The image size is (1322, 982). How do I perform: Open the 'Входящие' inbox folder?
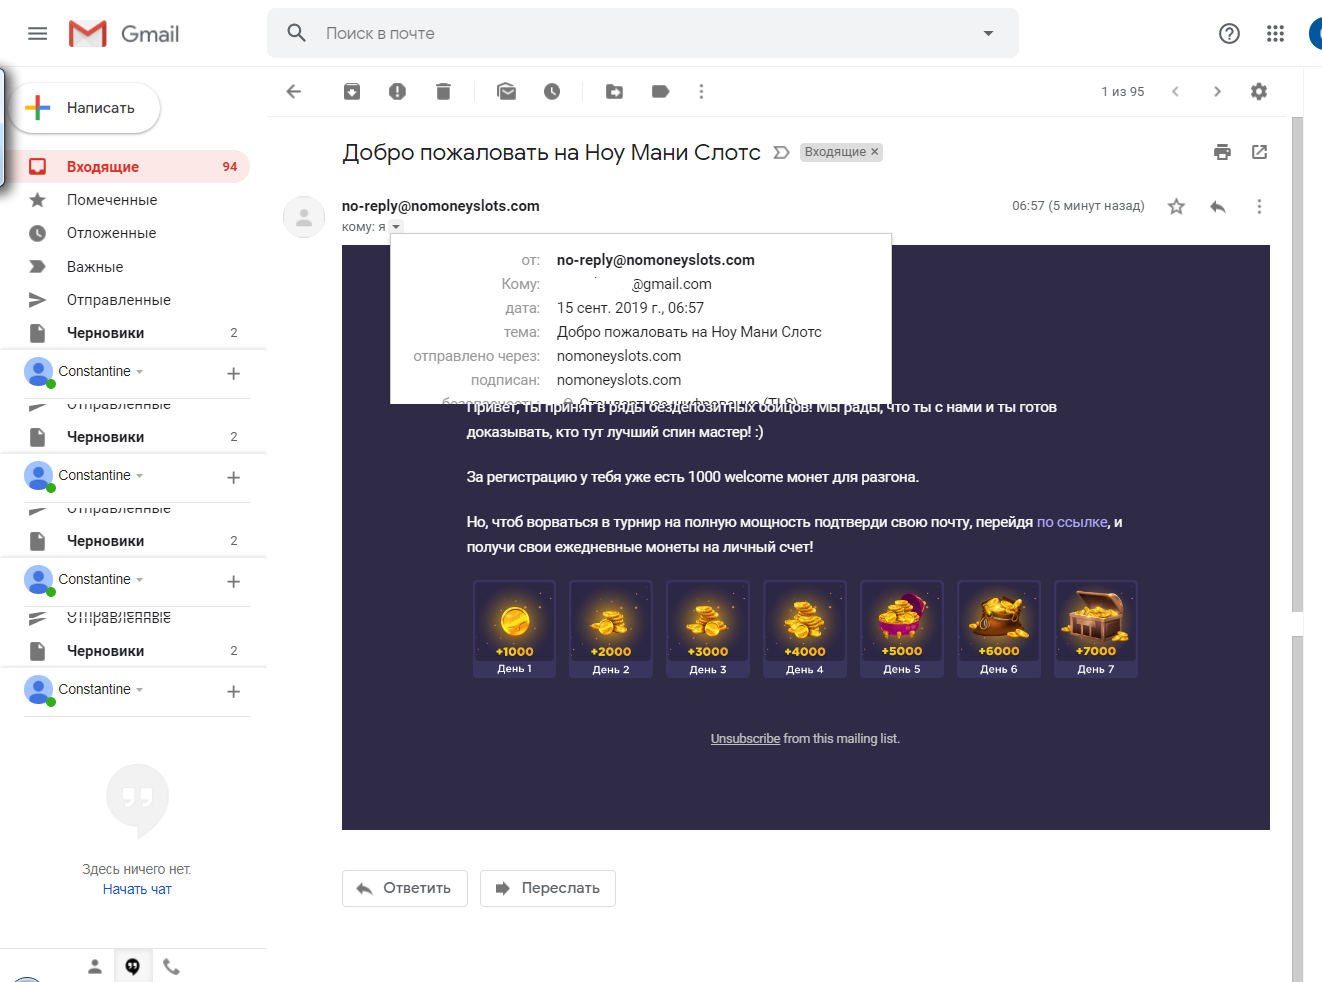pyautogui.click(x=125, y=167)
